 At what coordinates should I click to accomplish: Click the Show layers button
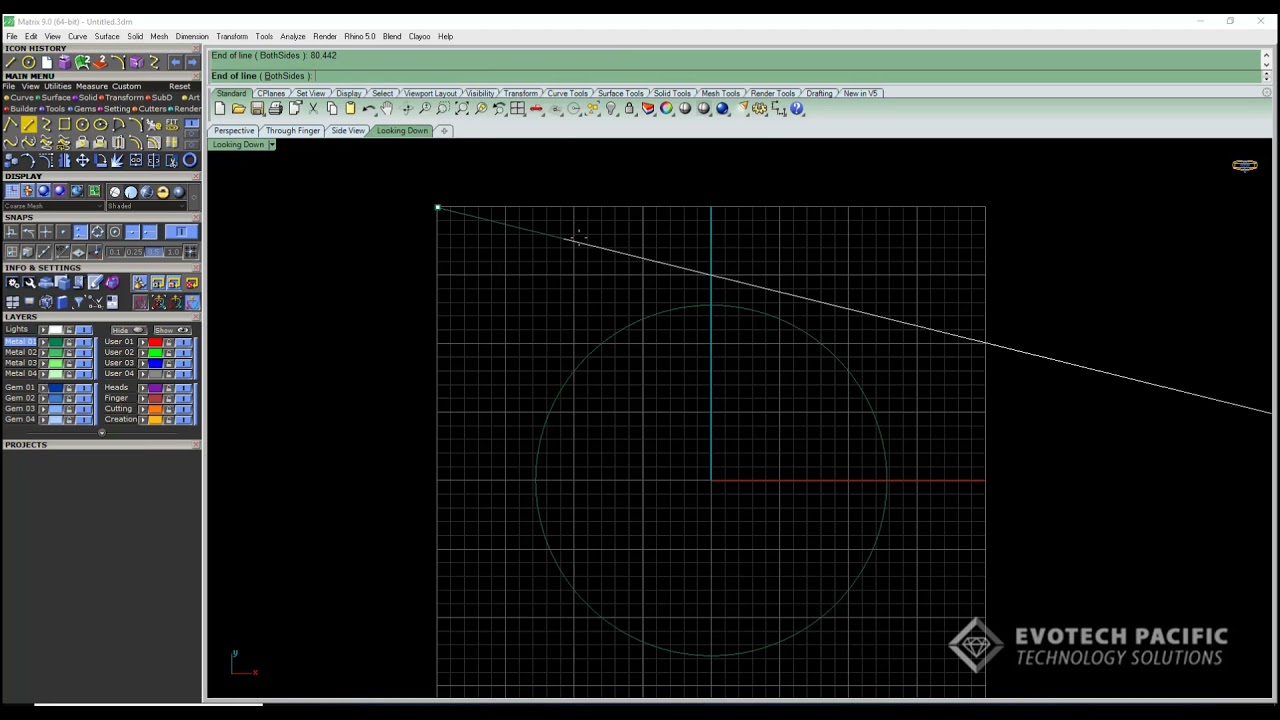[173, 330]
